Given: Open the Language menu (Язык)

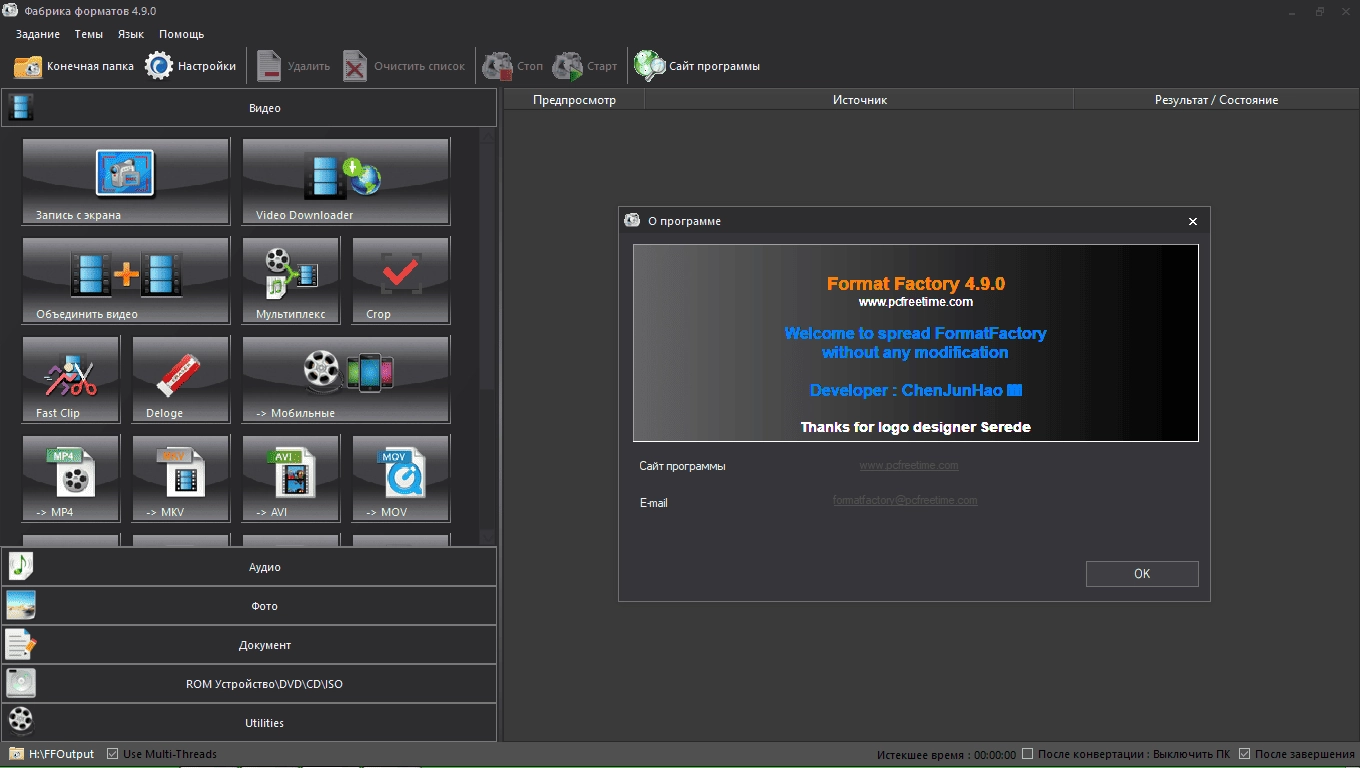Looking at the screenshot, I should (x=131, y=34).
